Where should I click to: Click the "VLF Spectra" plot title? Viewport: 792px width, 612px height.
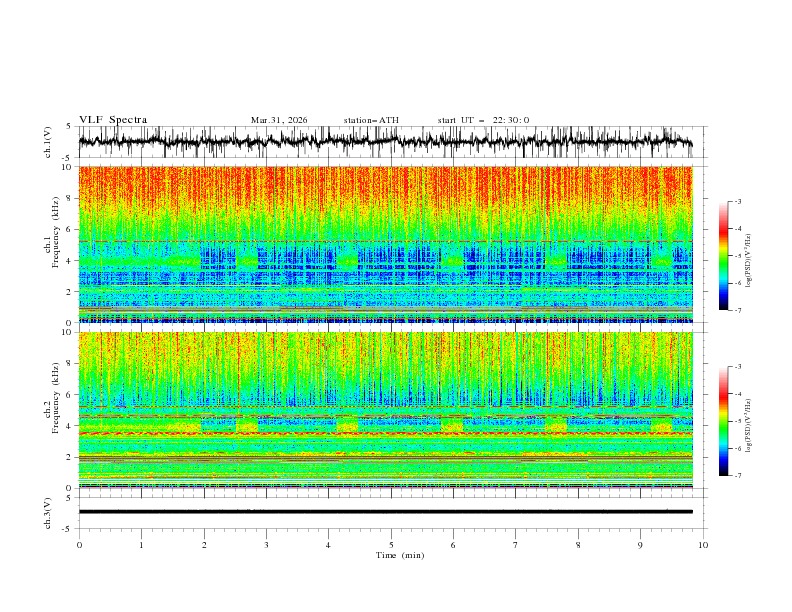[x=113, y=120]
